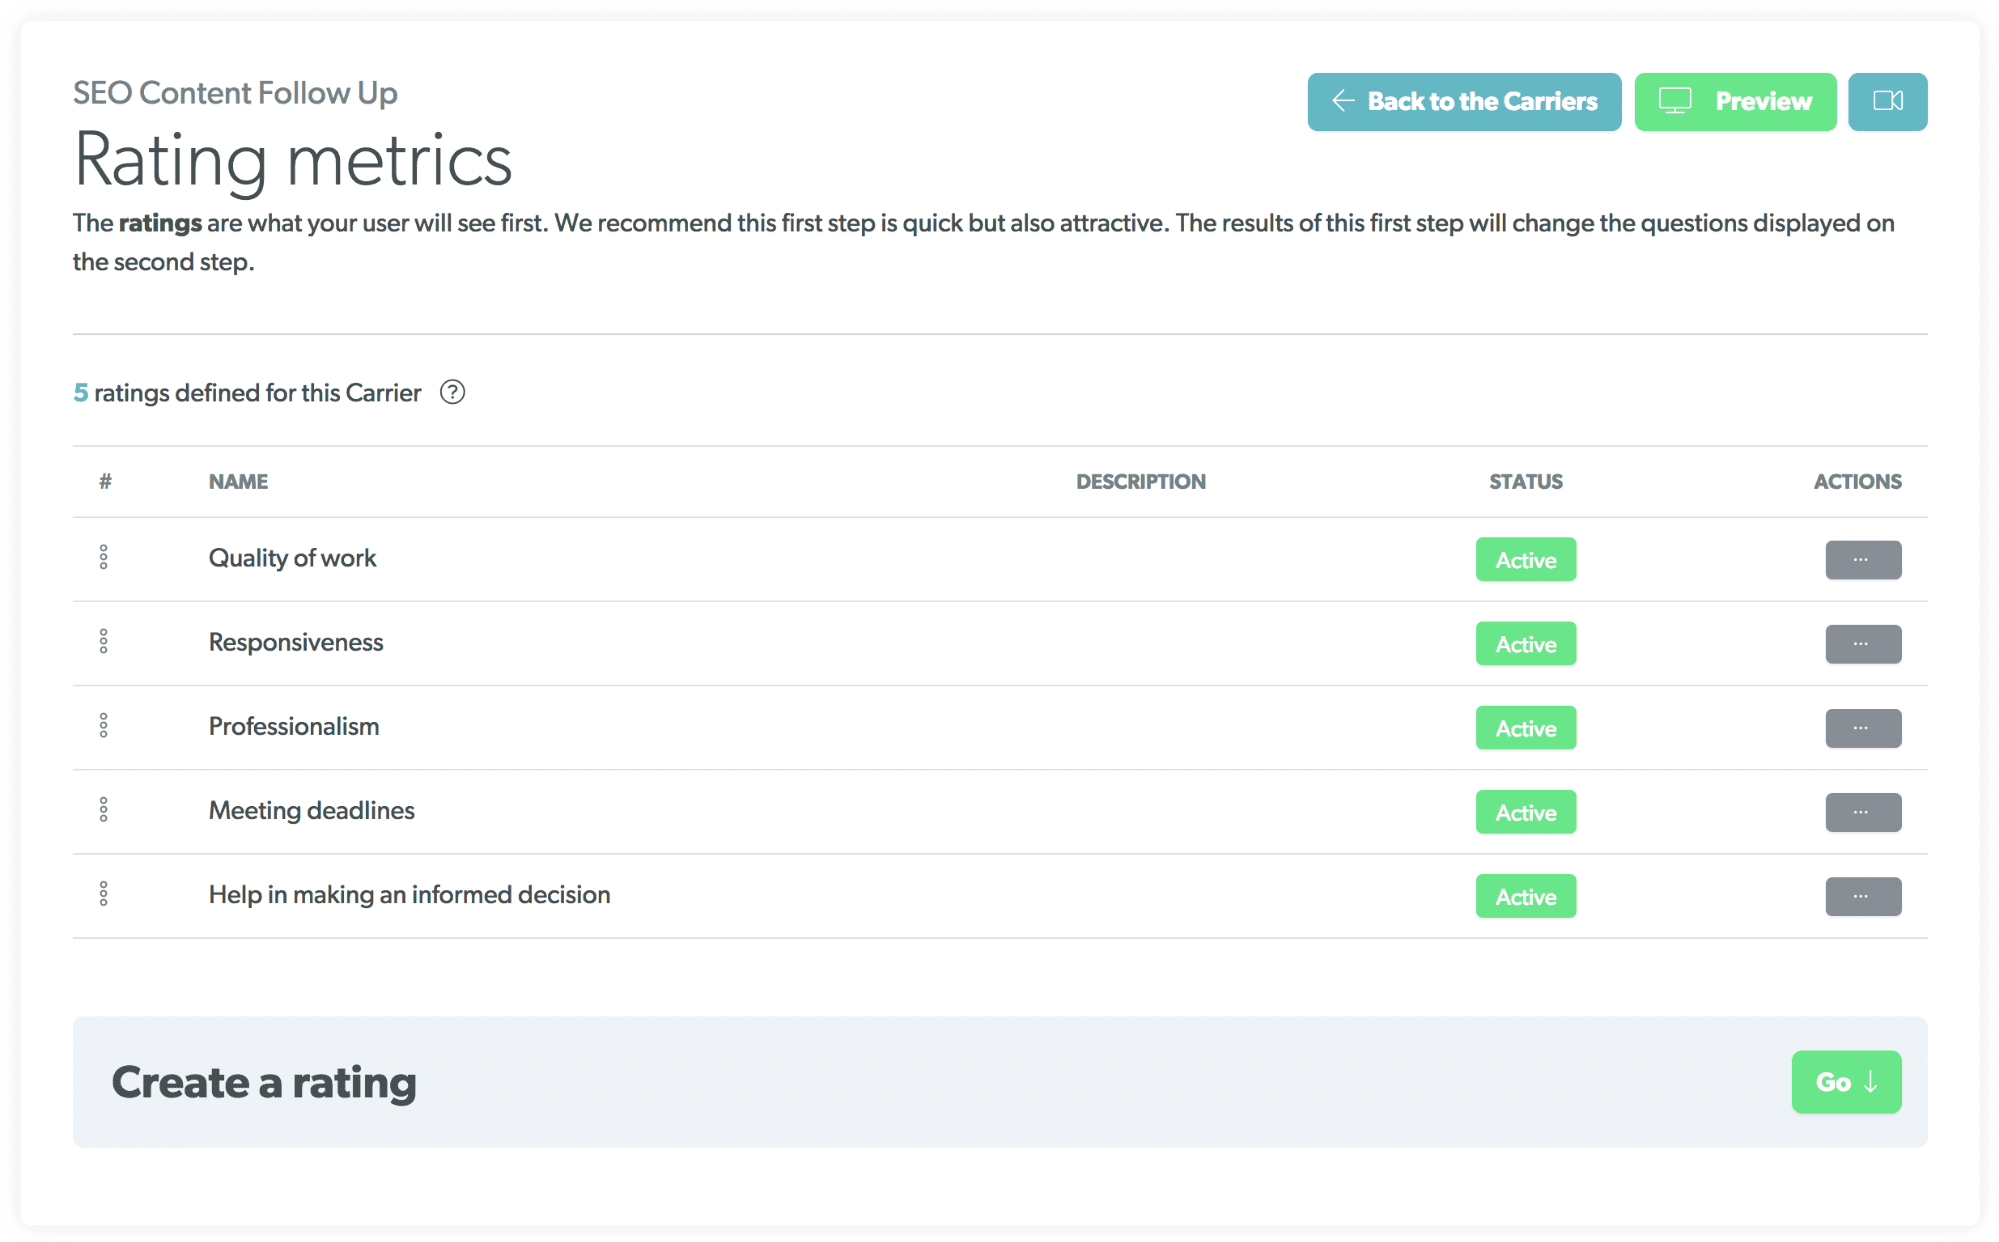The width and height of the screenshot is (1999, 1242).
Task: Click the drag handle beside Quality of work
Action: pos(104,558)
